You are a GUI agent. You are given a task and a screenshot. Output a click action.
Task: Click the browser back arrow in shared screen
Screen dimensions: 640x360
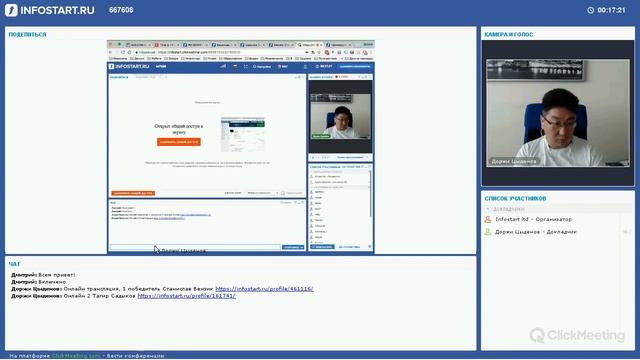pos(110,52)
